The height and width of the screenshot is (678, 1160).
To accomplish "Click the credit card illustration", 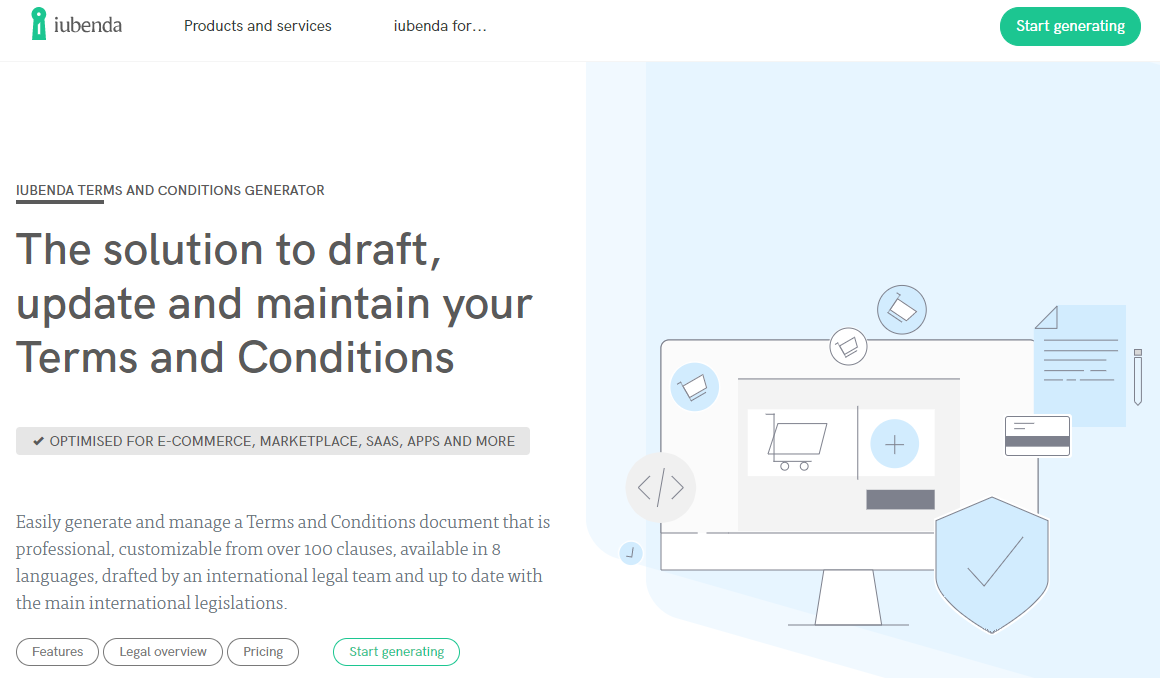I will click(x=1037, y=436).
